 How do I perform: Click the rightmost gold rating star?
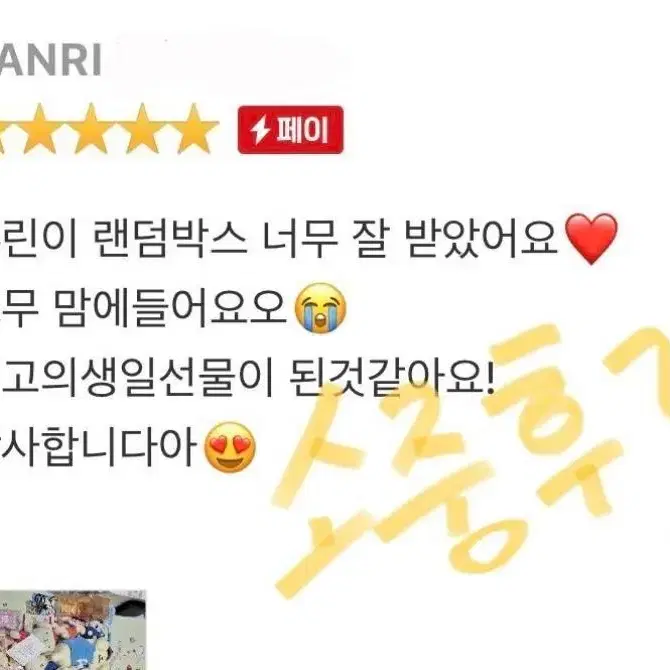click(x=194, y=129)
